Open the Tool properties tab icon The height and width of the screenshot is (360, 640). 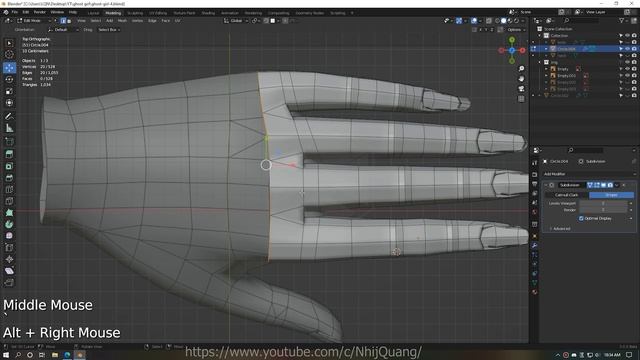(534, 162)
